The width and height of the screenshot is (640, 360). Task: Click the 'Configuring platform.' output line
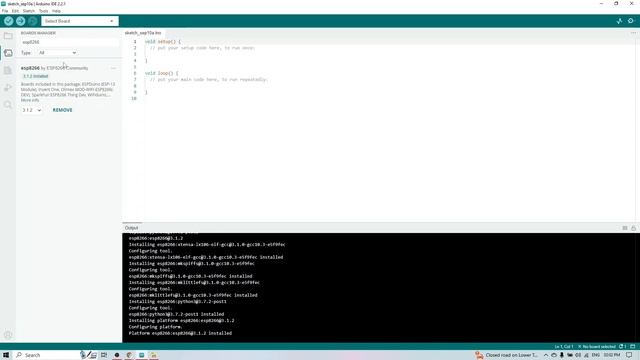click(156, 327)
